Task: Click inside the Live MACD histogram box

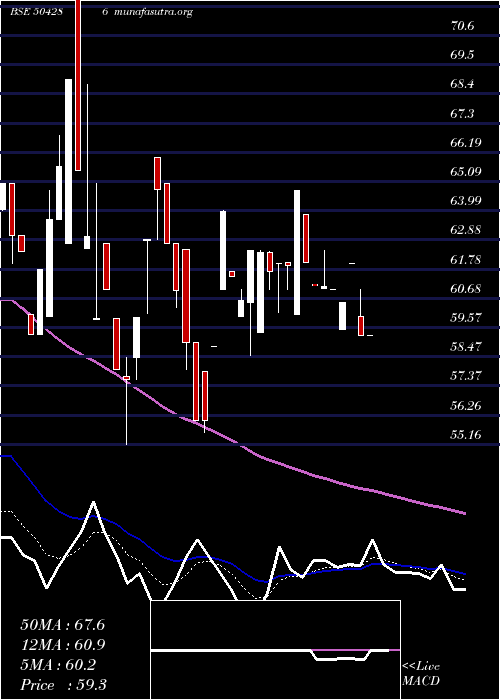Action: [x=275, y=650]
